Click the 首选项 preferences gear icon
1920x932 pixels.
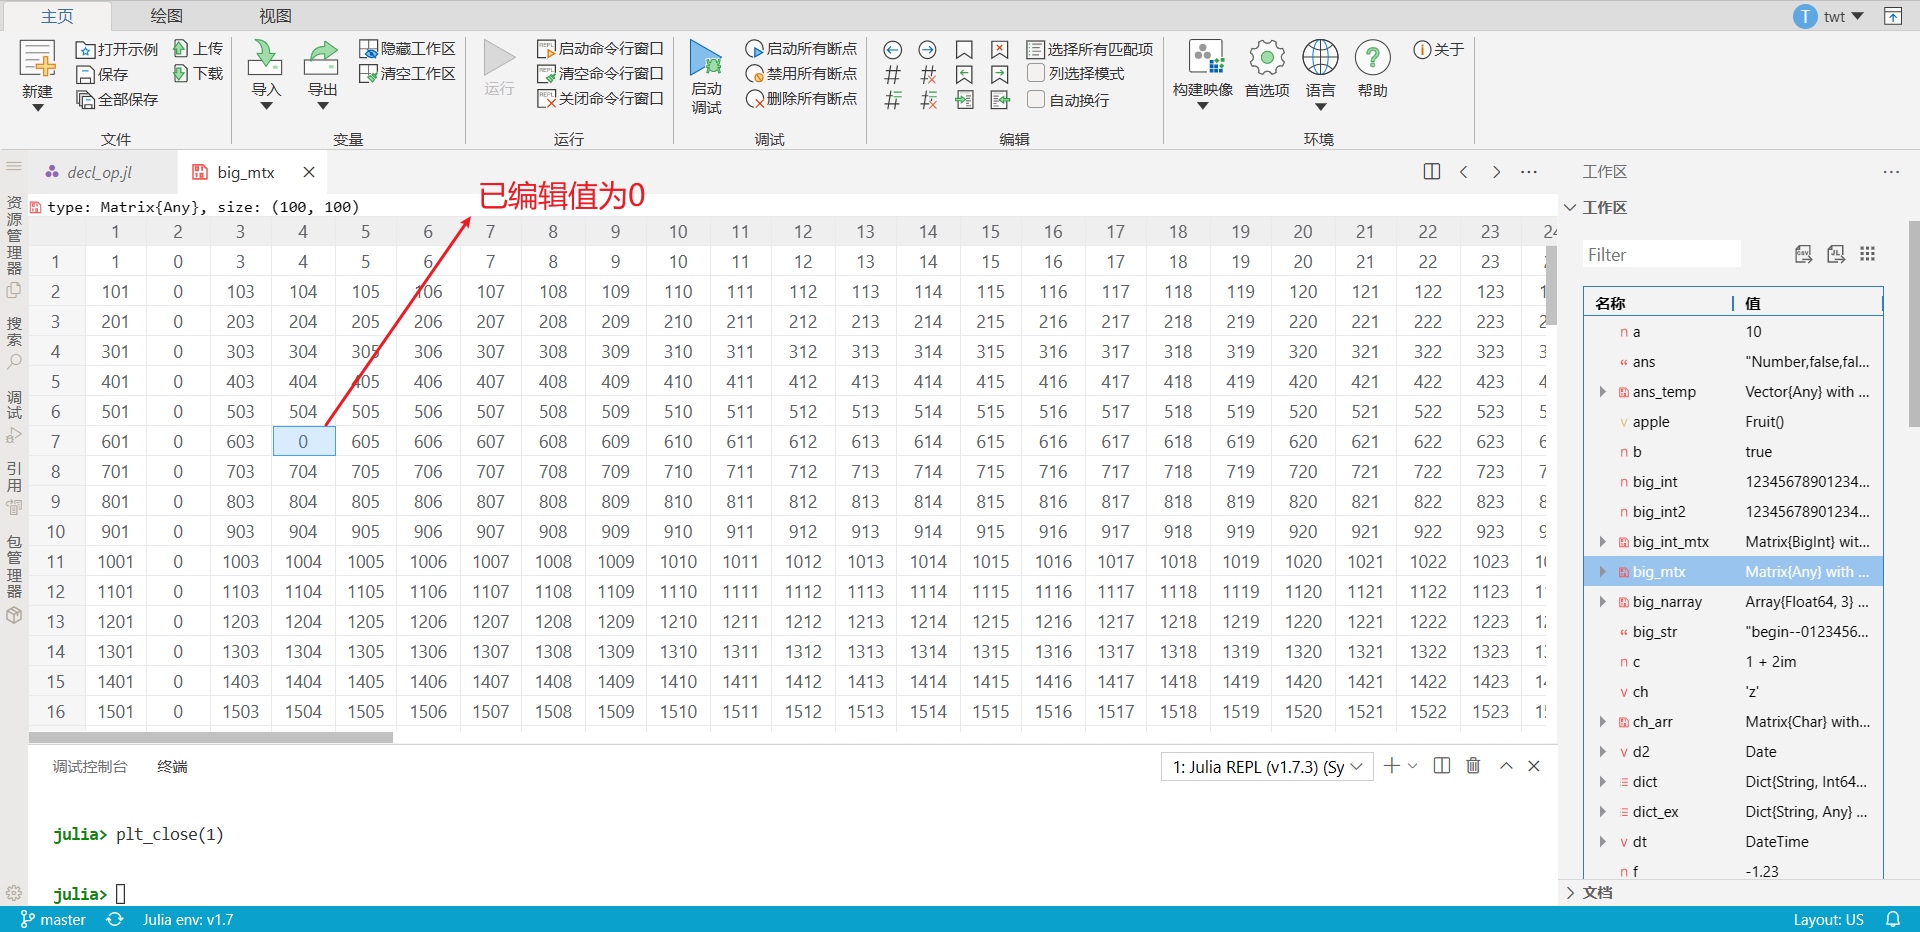coord(1267,58)
